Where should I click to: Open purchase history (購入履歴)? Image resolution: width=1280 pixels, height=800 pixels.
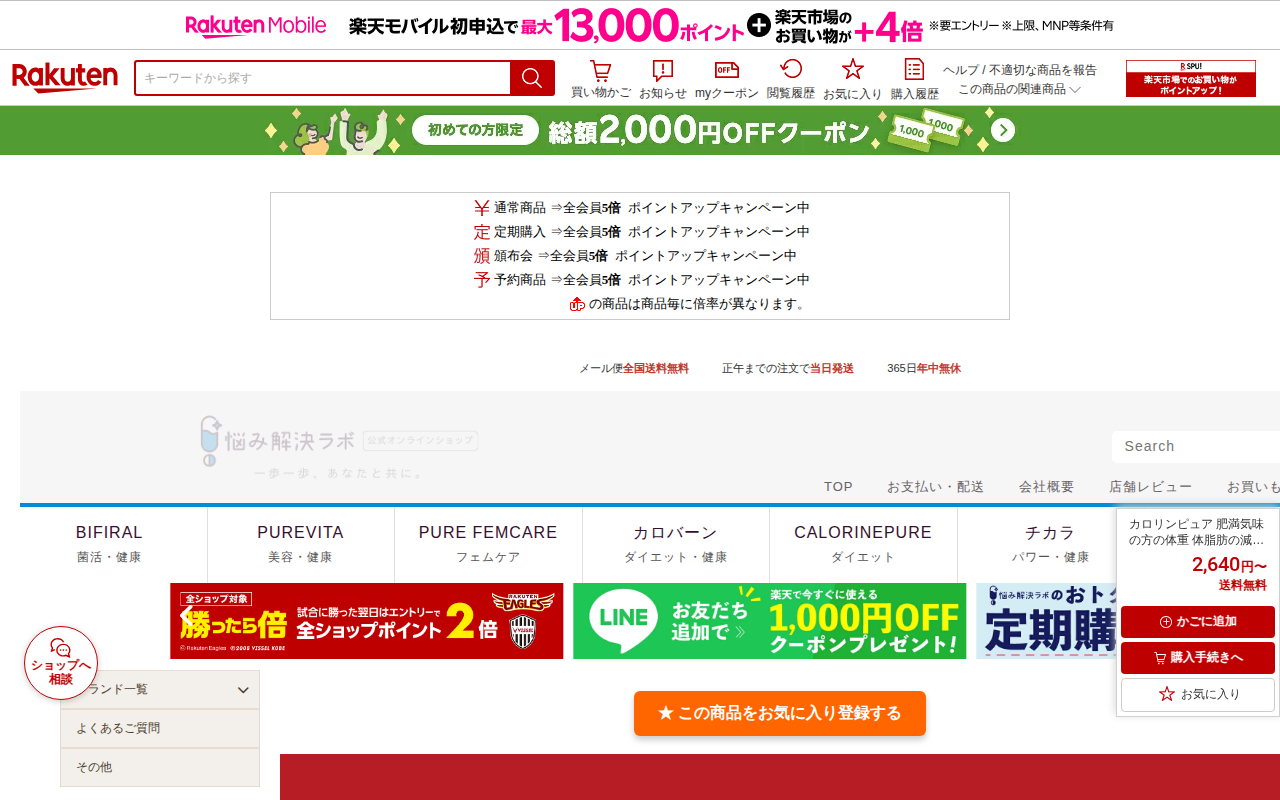tap(914, 79)
